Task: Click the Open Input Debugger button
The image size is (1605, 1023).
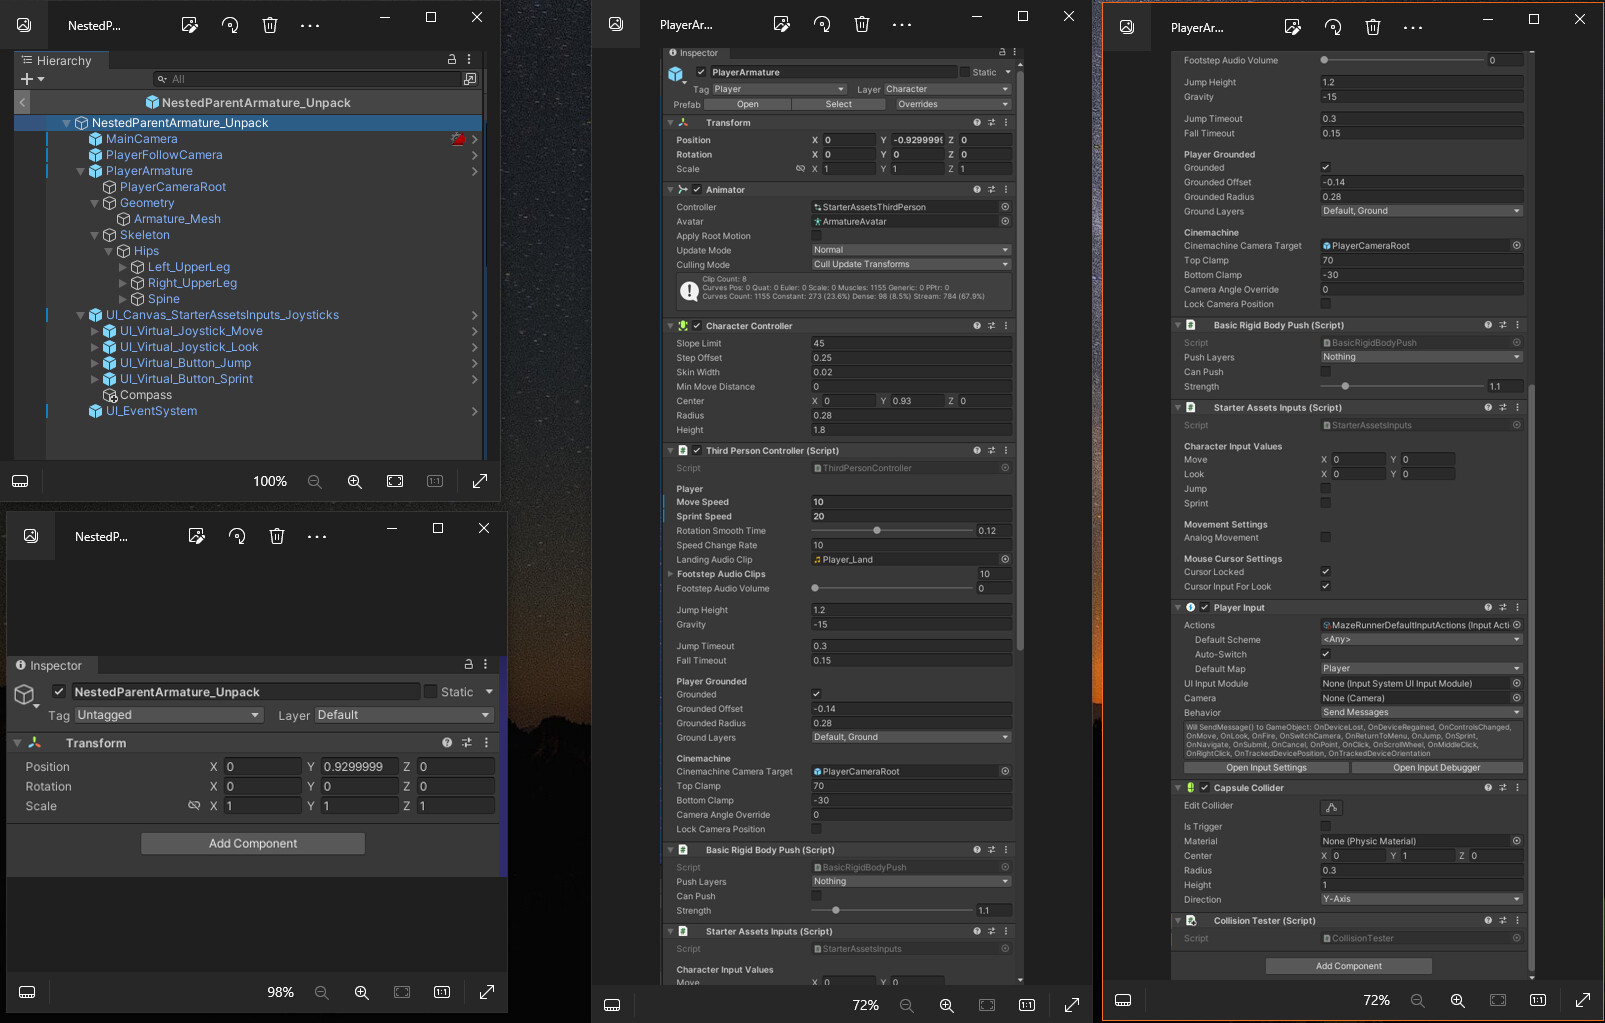Action: click(x=1436, y=768)
